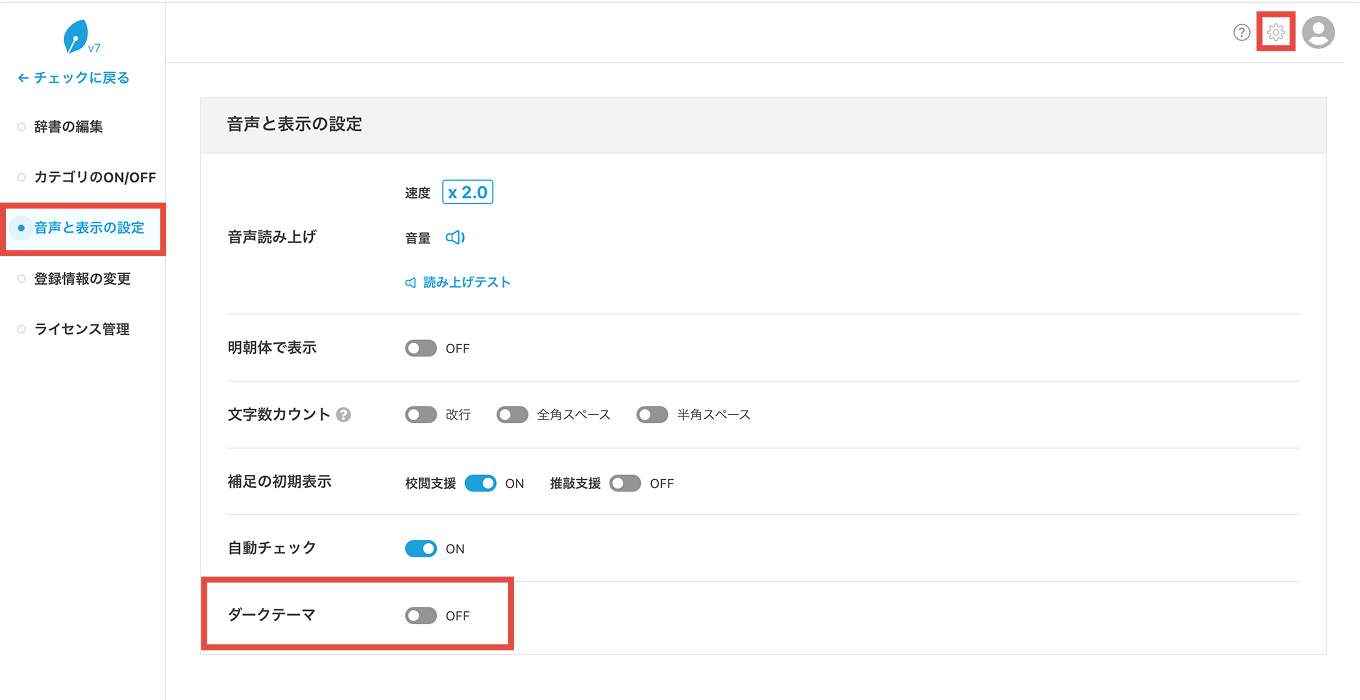This screenshot has width=1360, height=700.
Task: Toggle 明朝体で表示 switch
Action: point(421,348)
